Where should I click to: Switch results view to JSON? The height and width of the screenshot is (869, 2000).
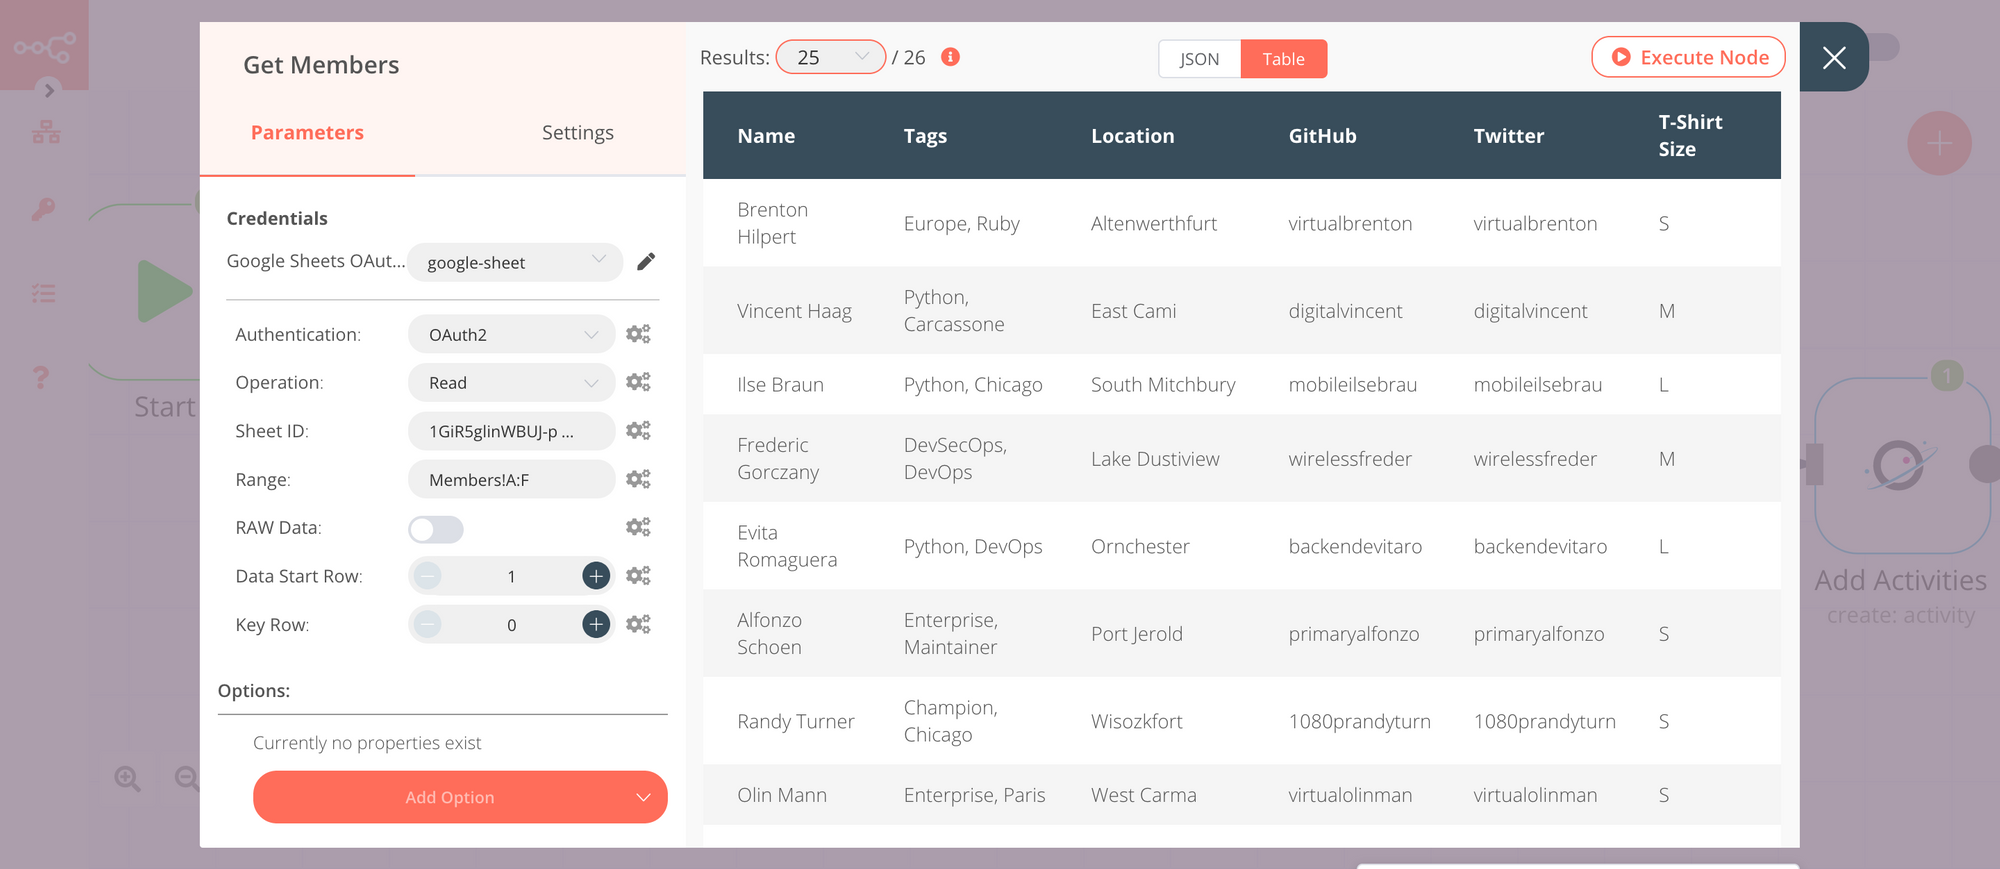coord(1199,59)
